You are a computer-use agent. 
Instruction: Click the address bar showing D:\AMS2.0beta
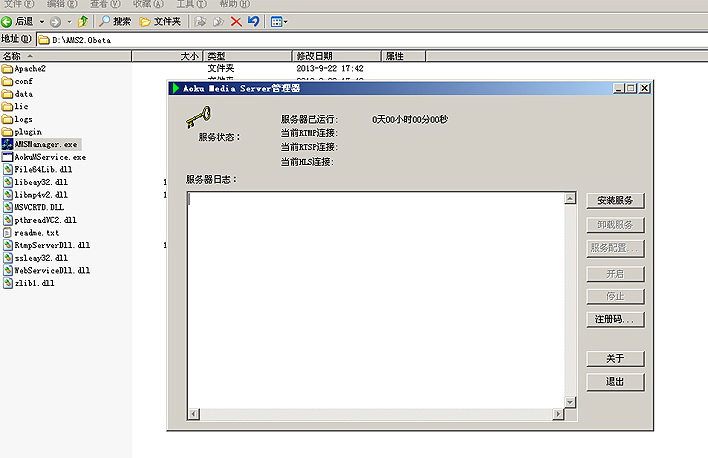(372, 40)
